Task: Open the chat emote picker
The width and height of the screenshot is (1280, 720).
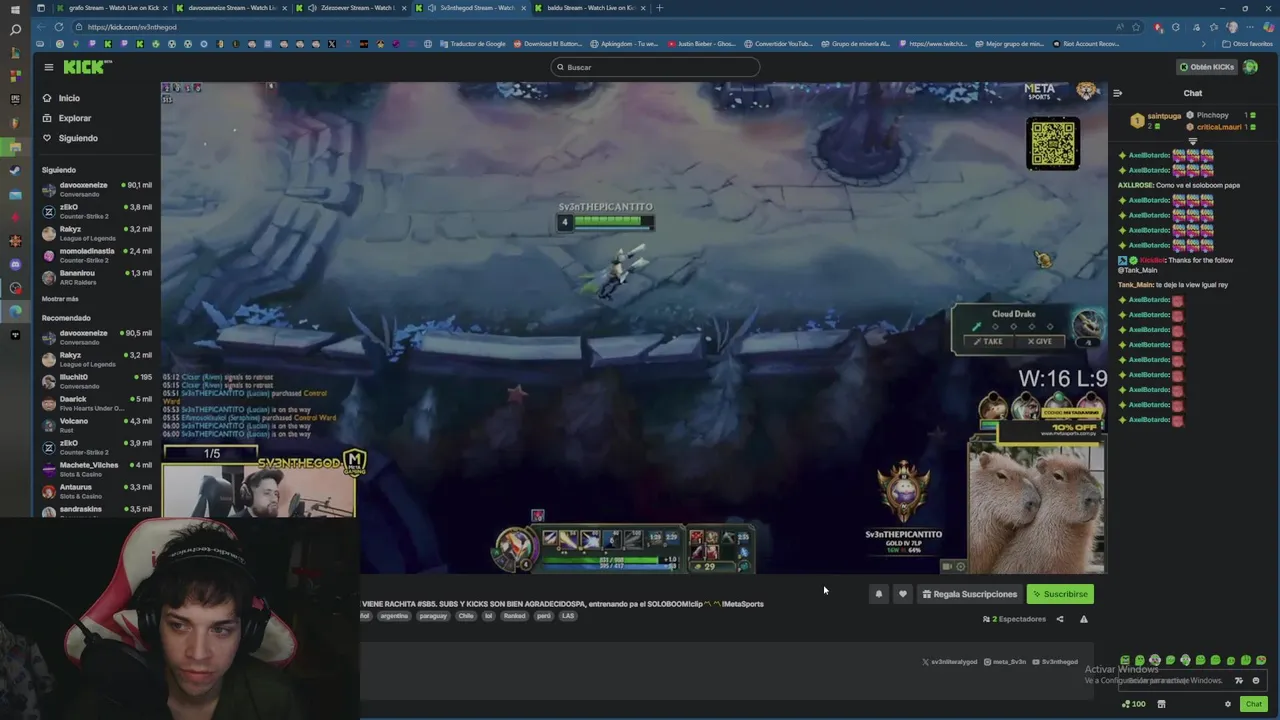Action: click(1256, 680)
